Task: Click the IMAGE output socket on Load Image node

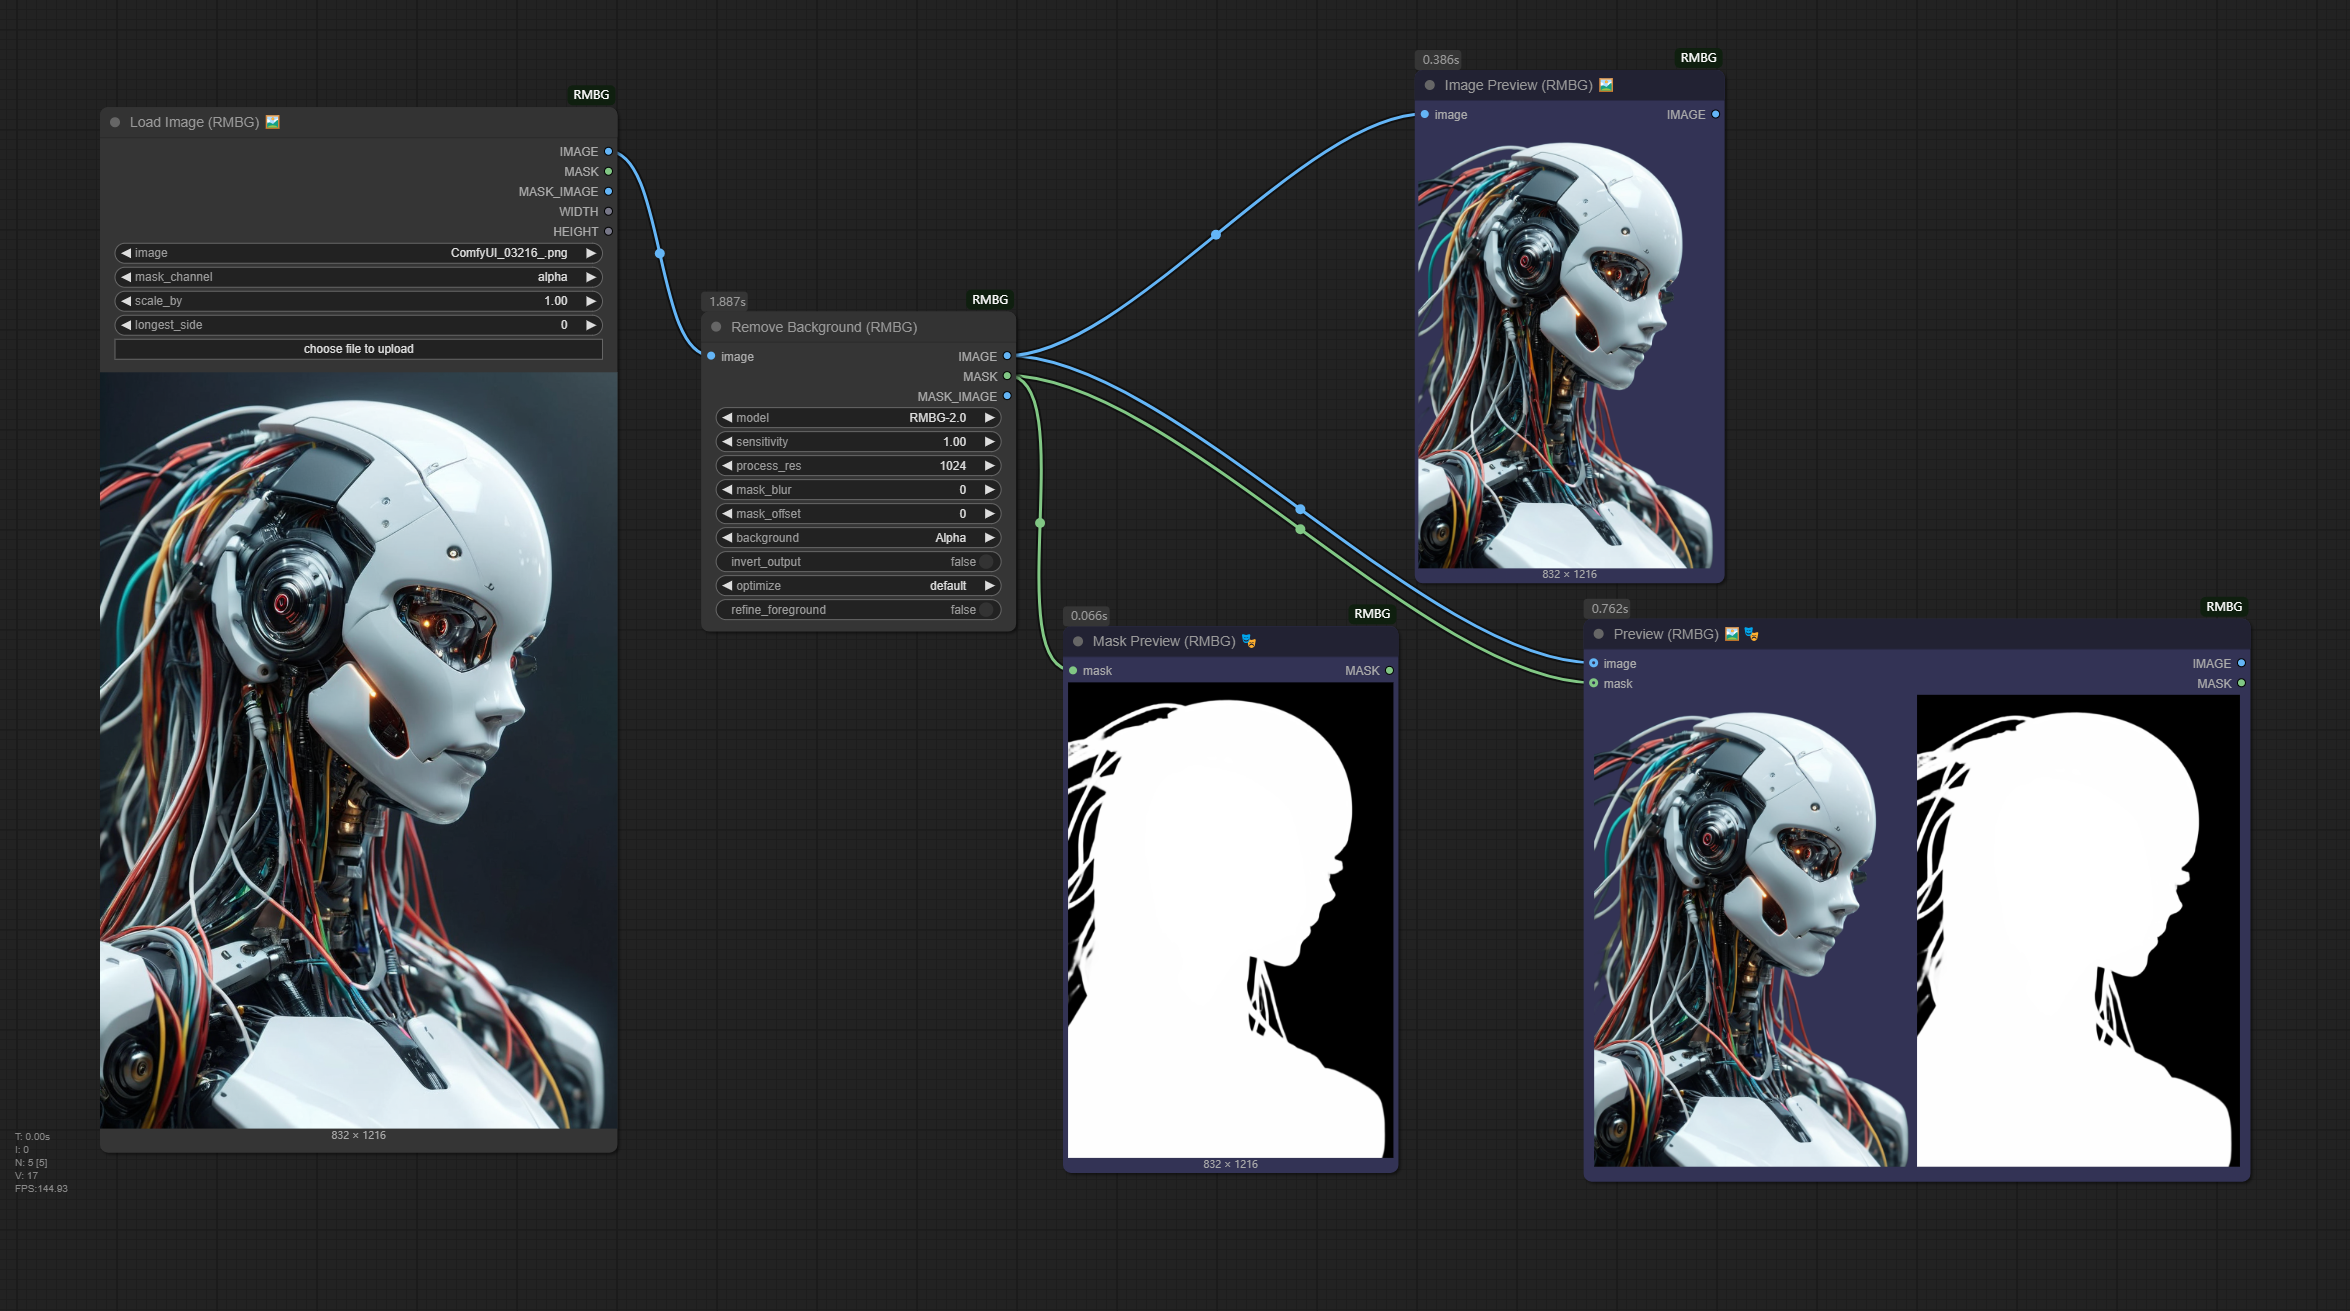Action: [608, 152]
